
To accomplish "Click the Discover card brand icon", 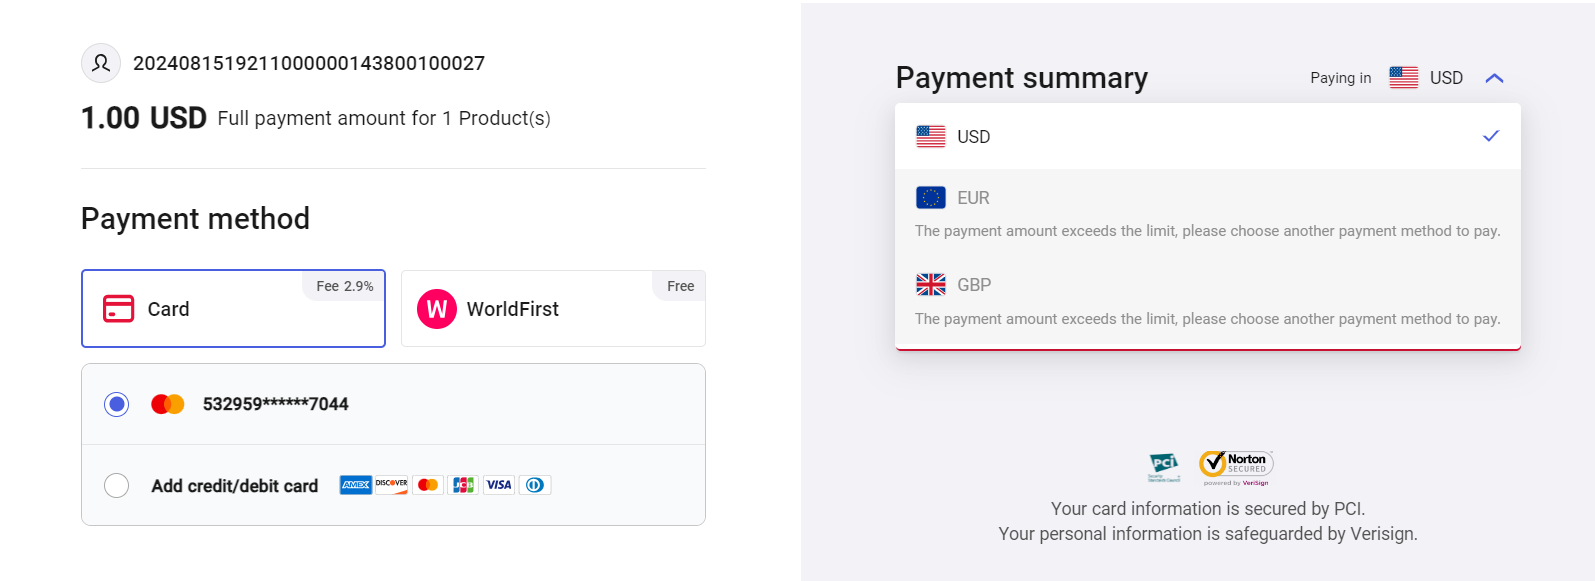I will point(391,485).
